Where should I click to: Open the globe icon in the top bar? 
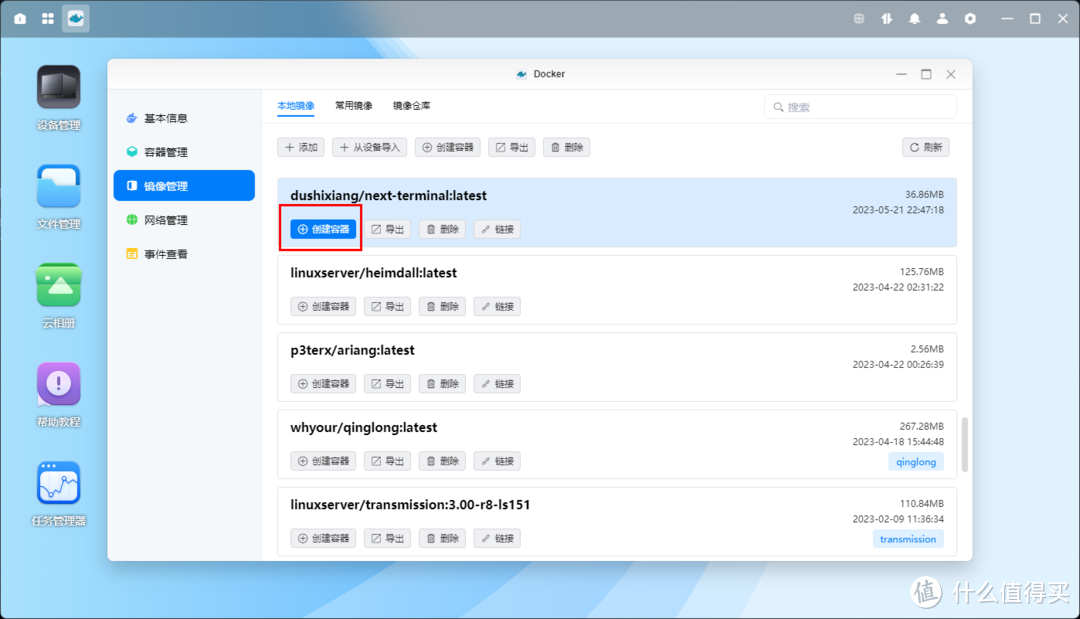coord(859,19)
